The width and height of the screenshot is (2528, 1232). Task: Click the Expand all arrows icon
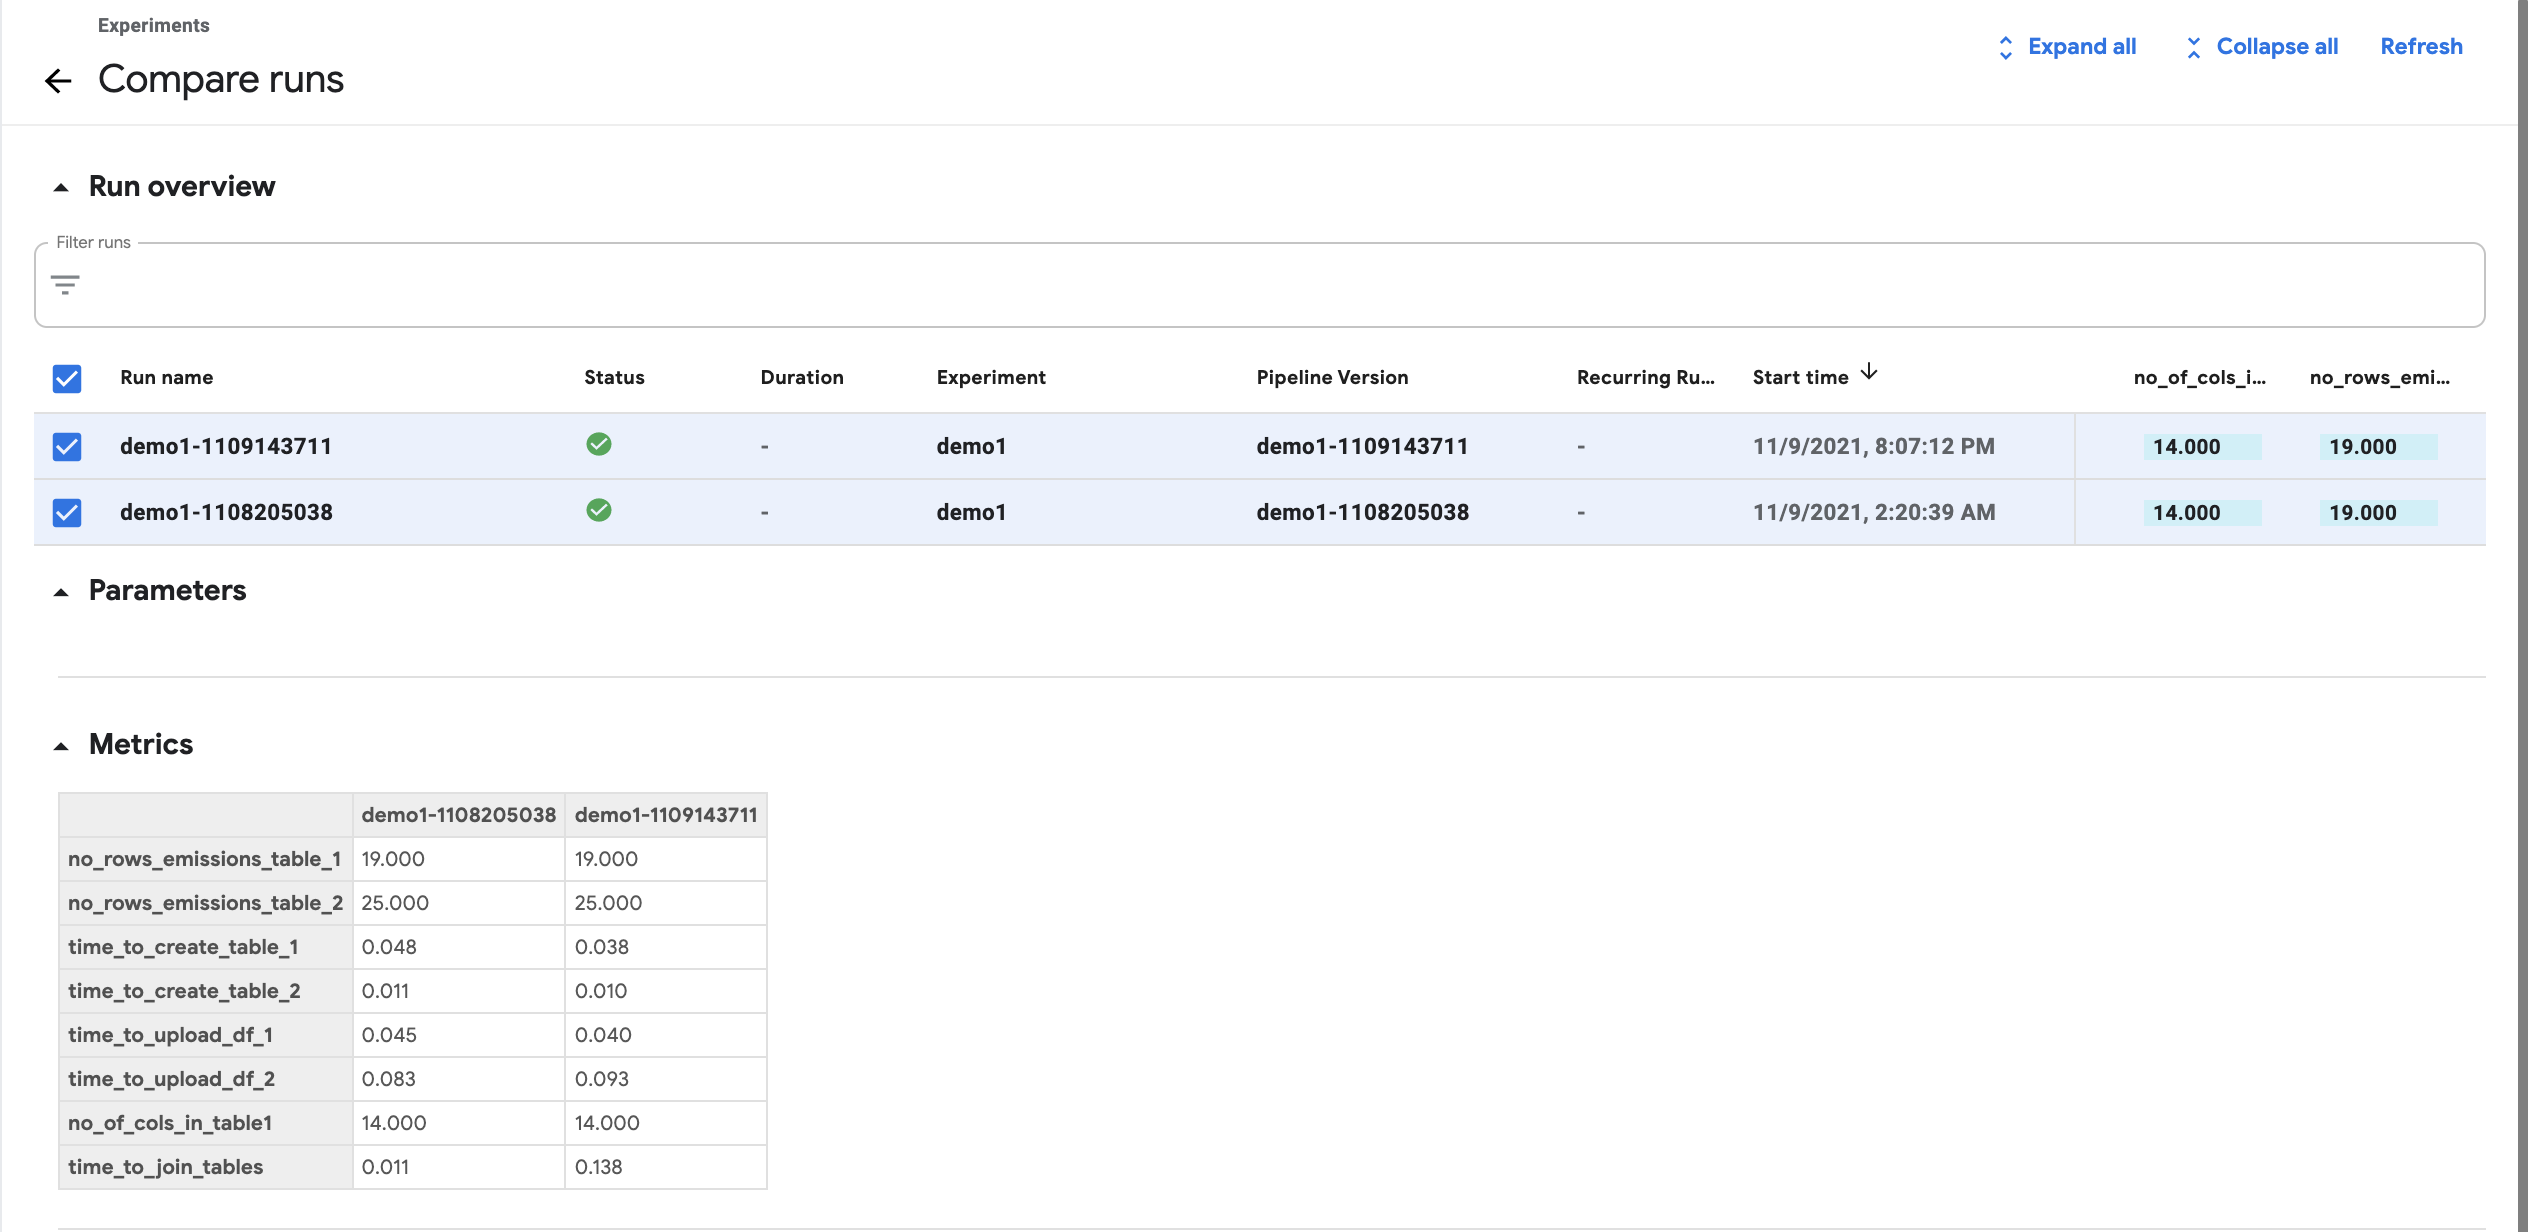coord(2005,47)
